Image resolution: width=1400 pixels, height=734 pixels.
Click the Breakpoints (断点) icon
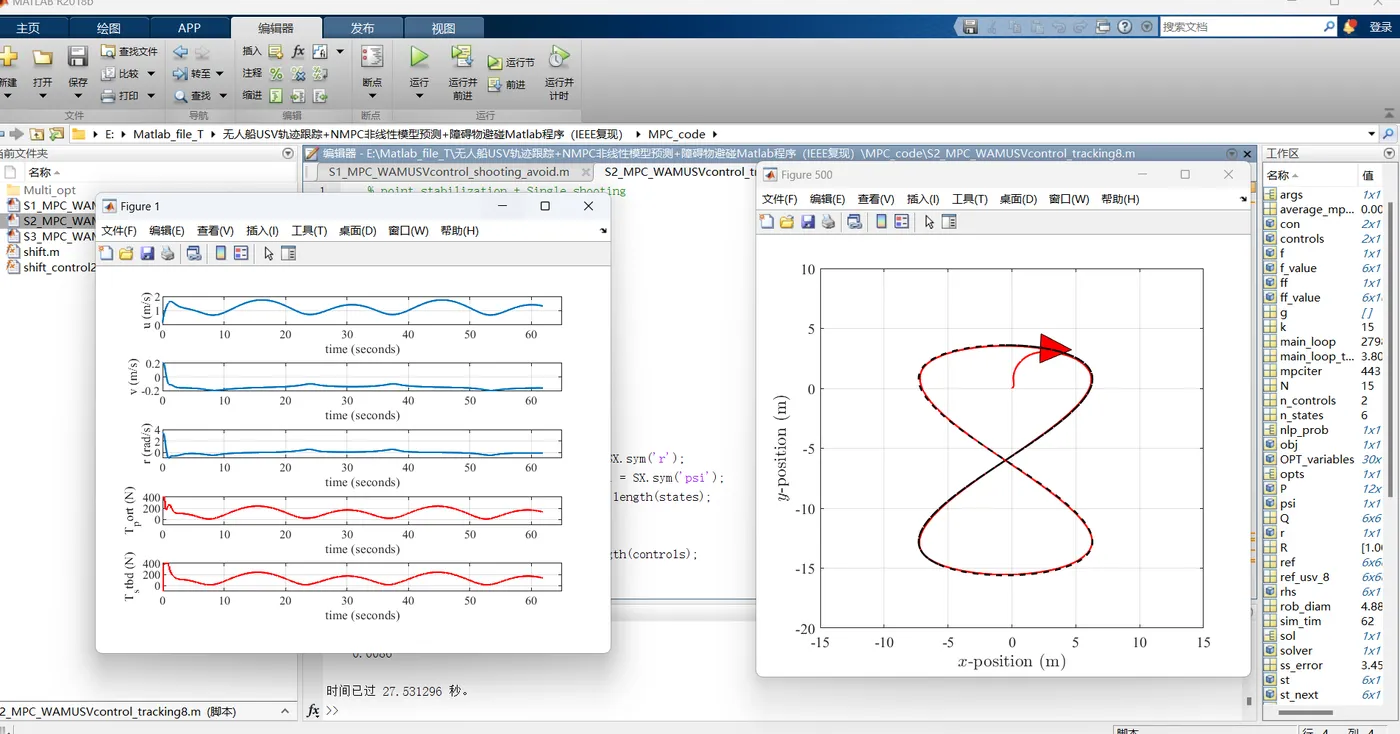pos(372,57)
